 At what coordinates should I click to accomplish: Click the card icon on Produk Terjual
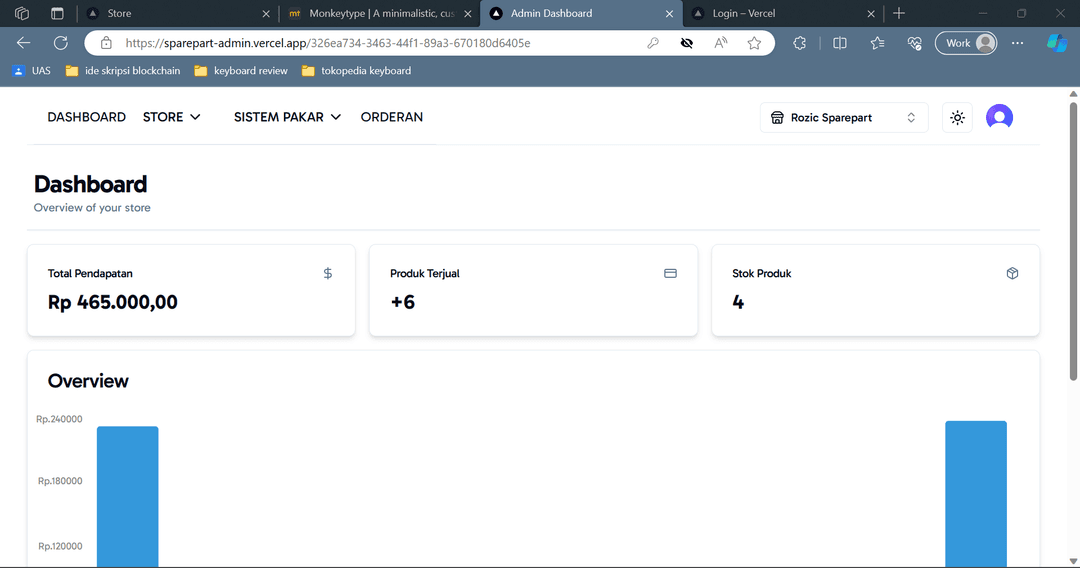[x=670, y=273]
